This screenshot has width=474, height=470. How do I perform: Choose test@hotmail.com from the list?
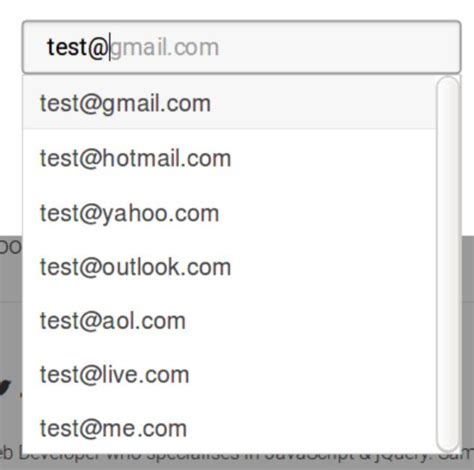pos(229,158)
